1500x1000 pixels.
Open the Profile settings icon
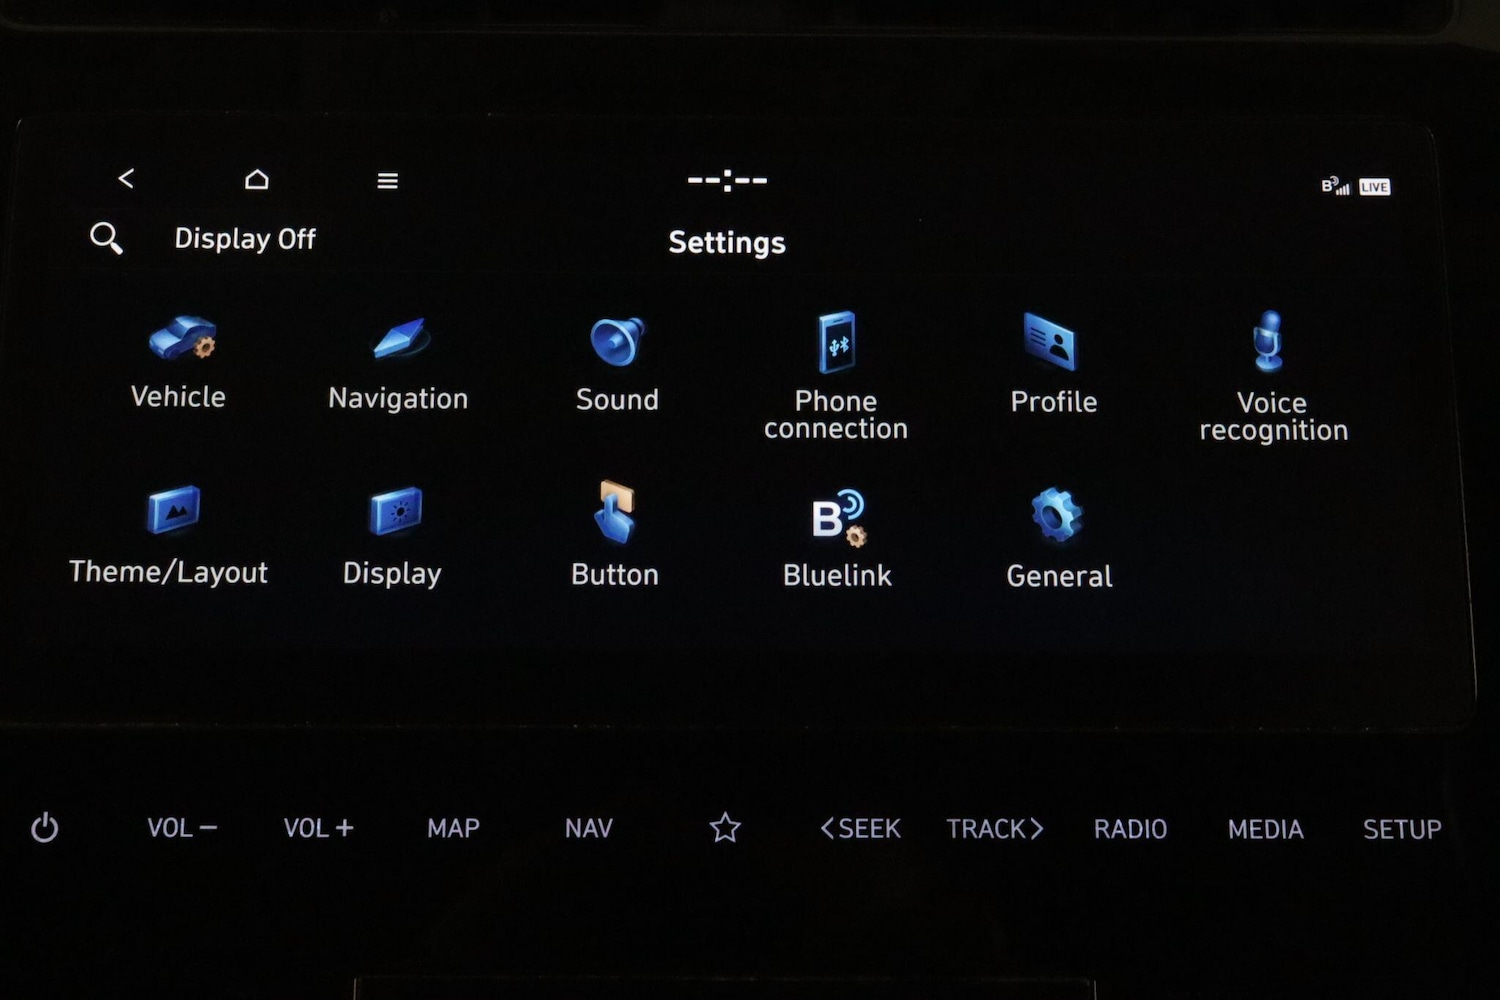point(1050,342)
